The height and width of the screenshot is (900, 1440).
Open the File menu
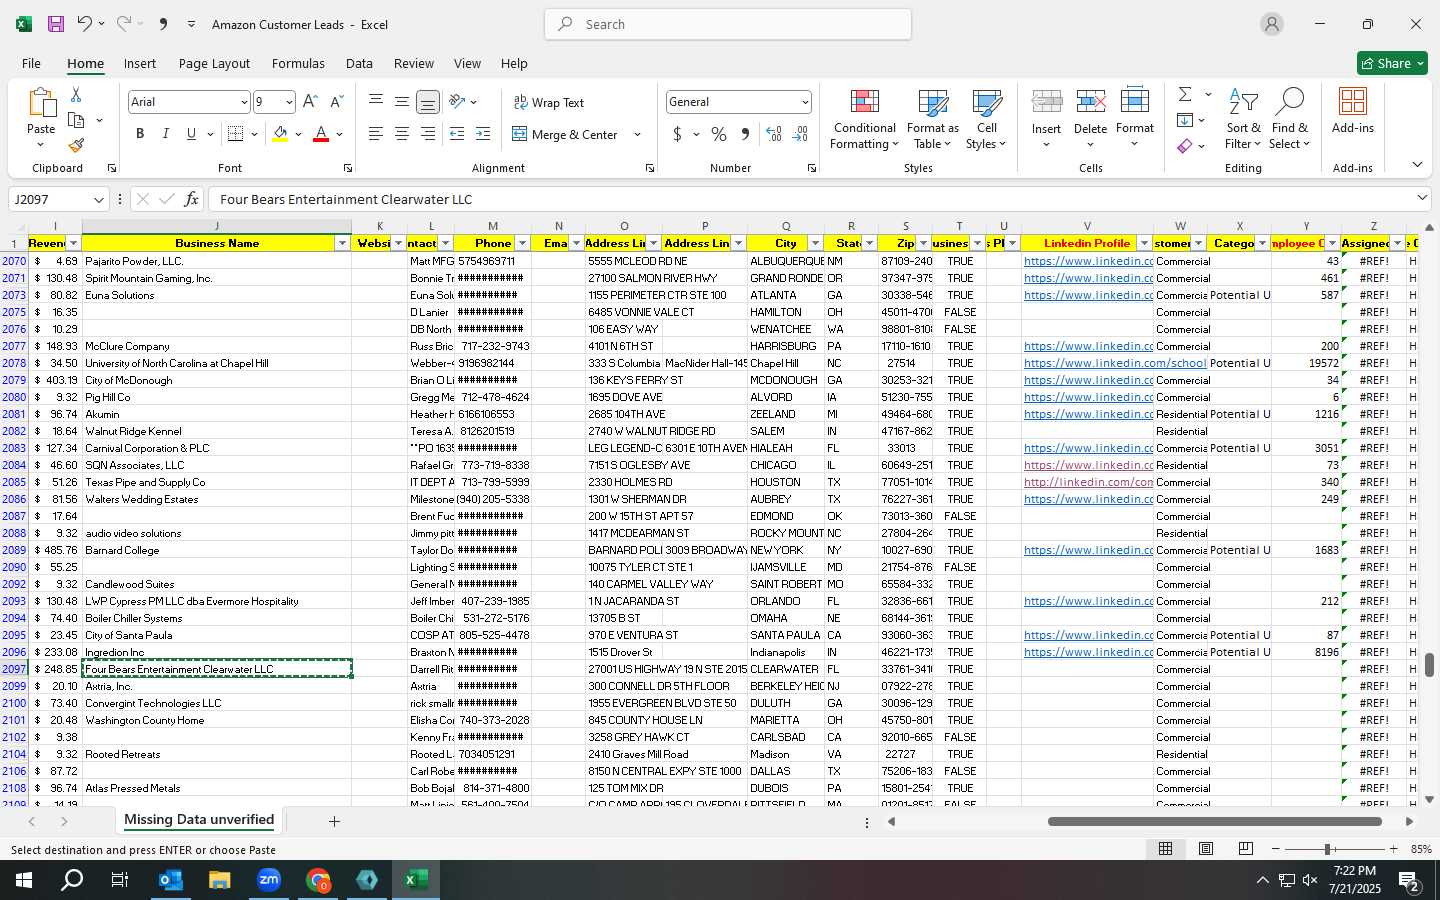pyautogui.click(x=32, y=63)
